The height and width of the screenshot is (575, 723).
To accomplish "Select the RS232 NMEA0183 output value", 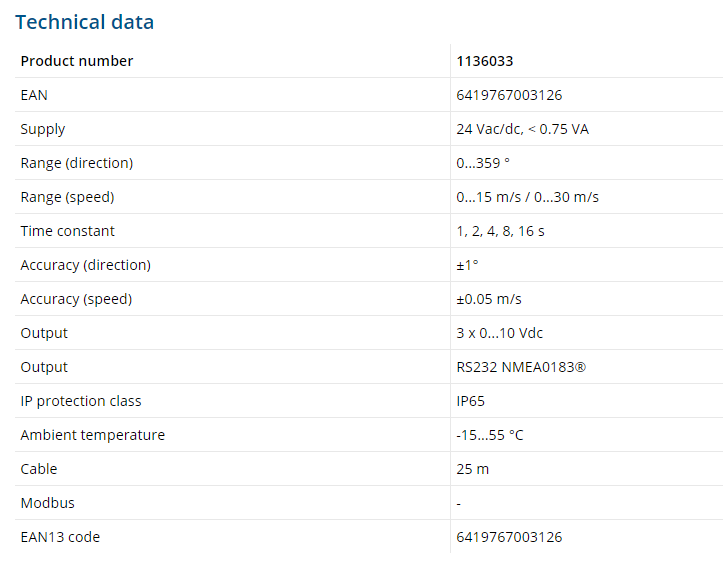I will click(521, 367).
